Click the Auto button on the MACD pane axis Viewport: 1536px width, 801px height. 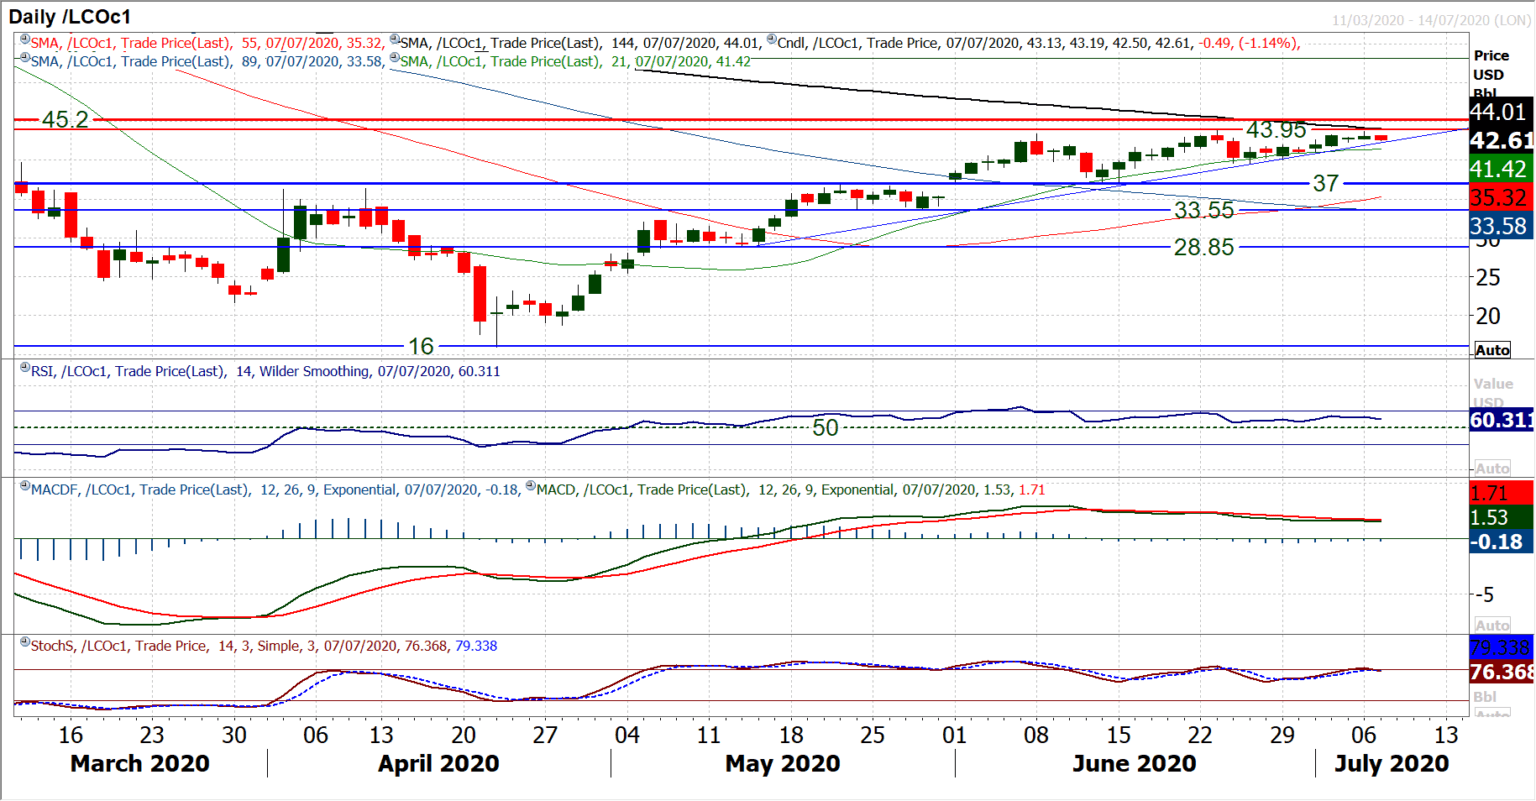[1493, 623]
